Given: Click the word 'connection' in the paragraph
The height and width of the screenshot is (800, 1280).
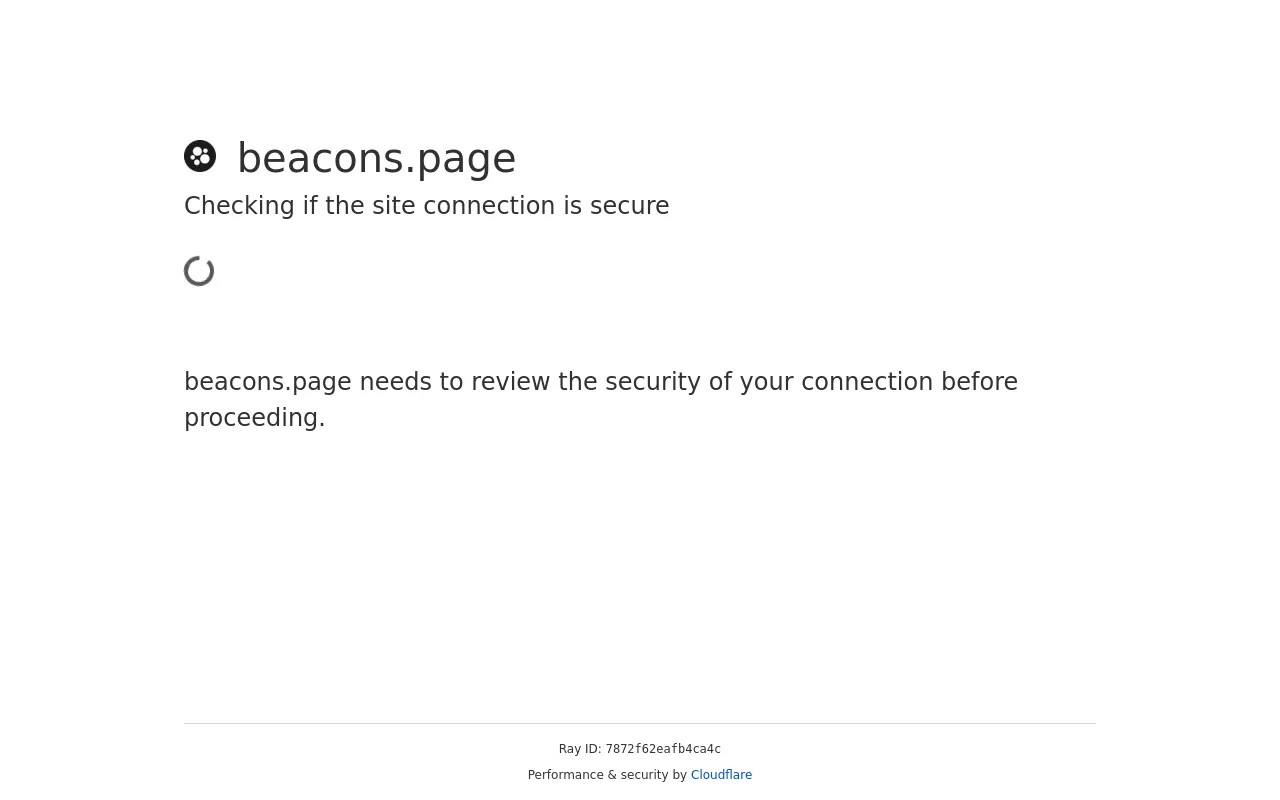Looking at the screenshot, I should pyautogui.click(x=866, y=382).
